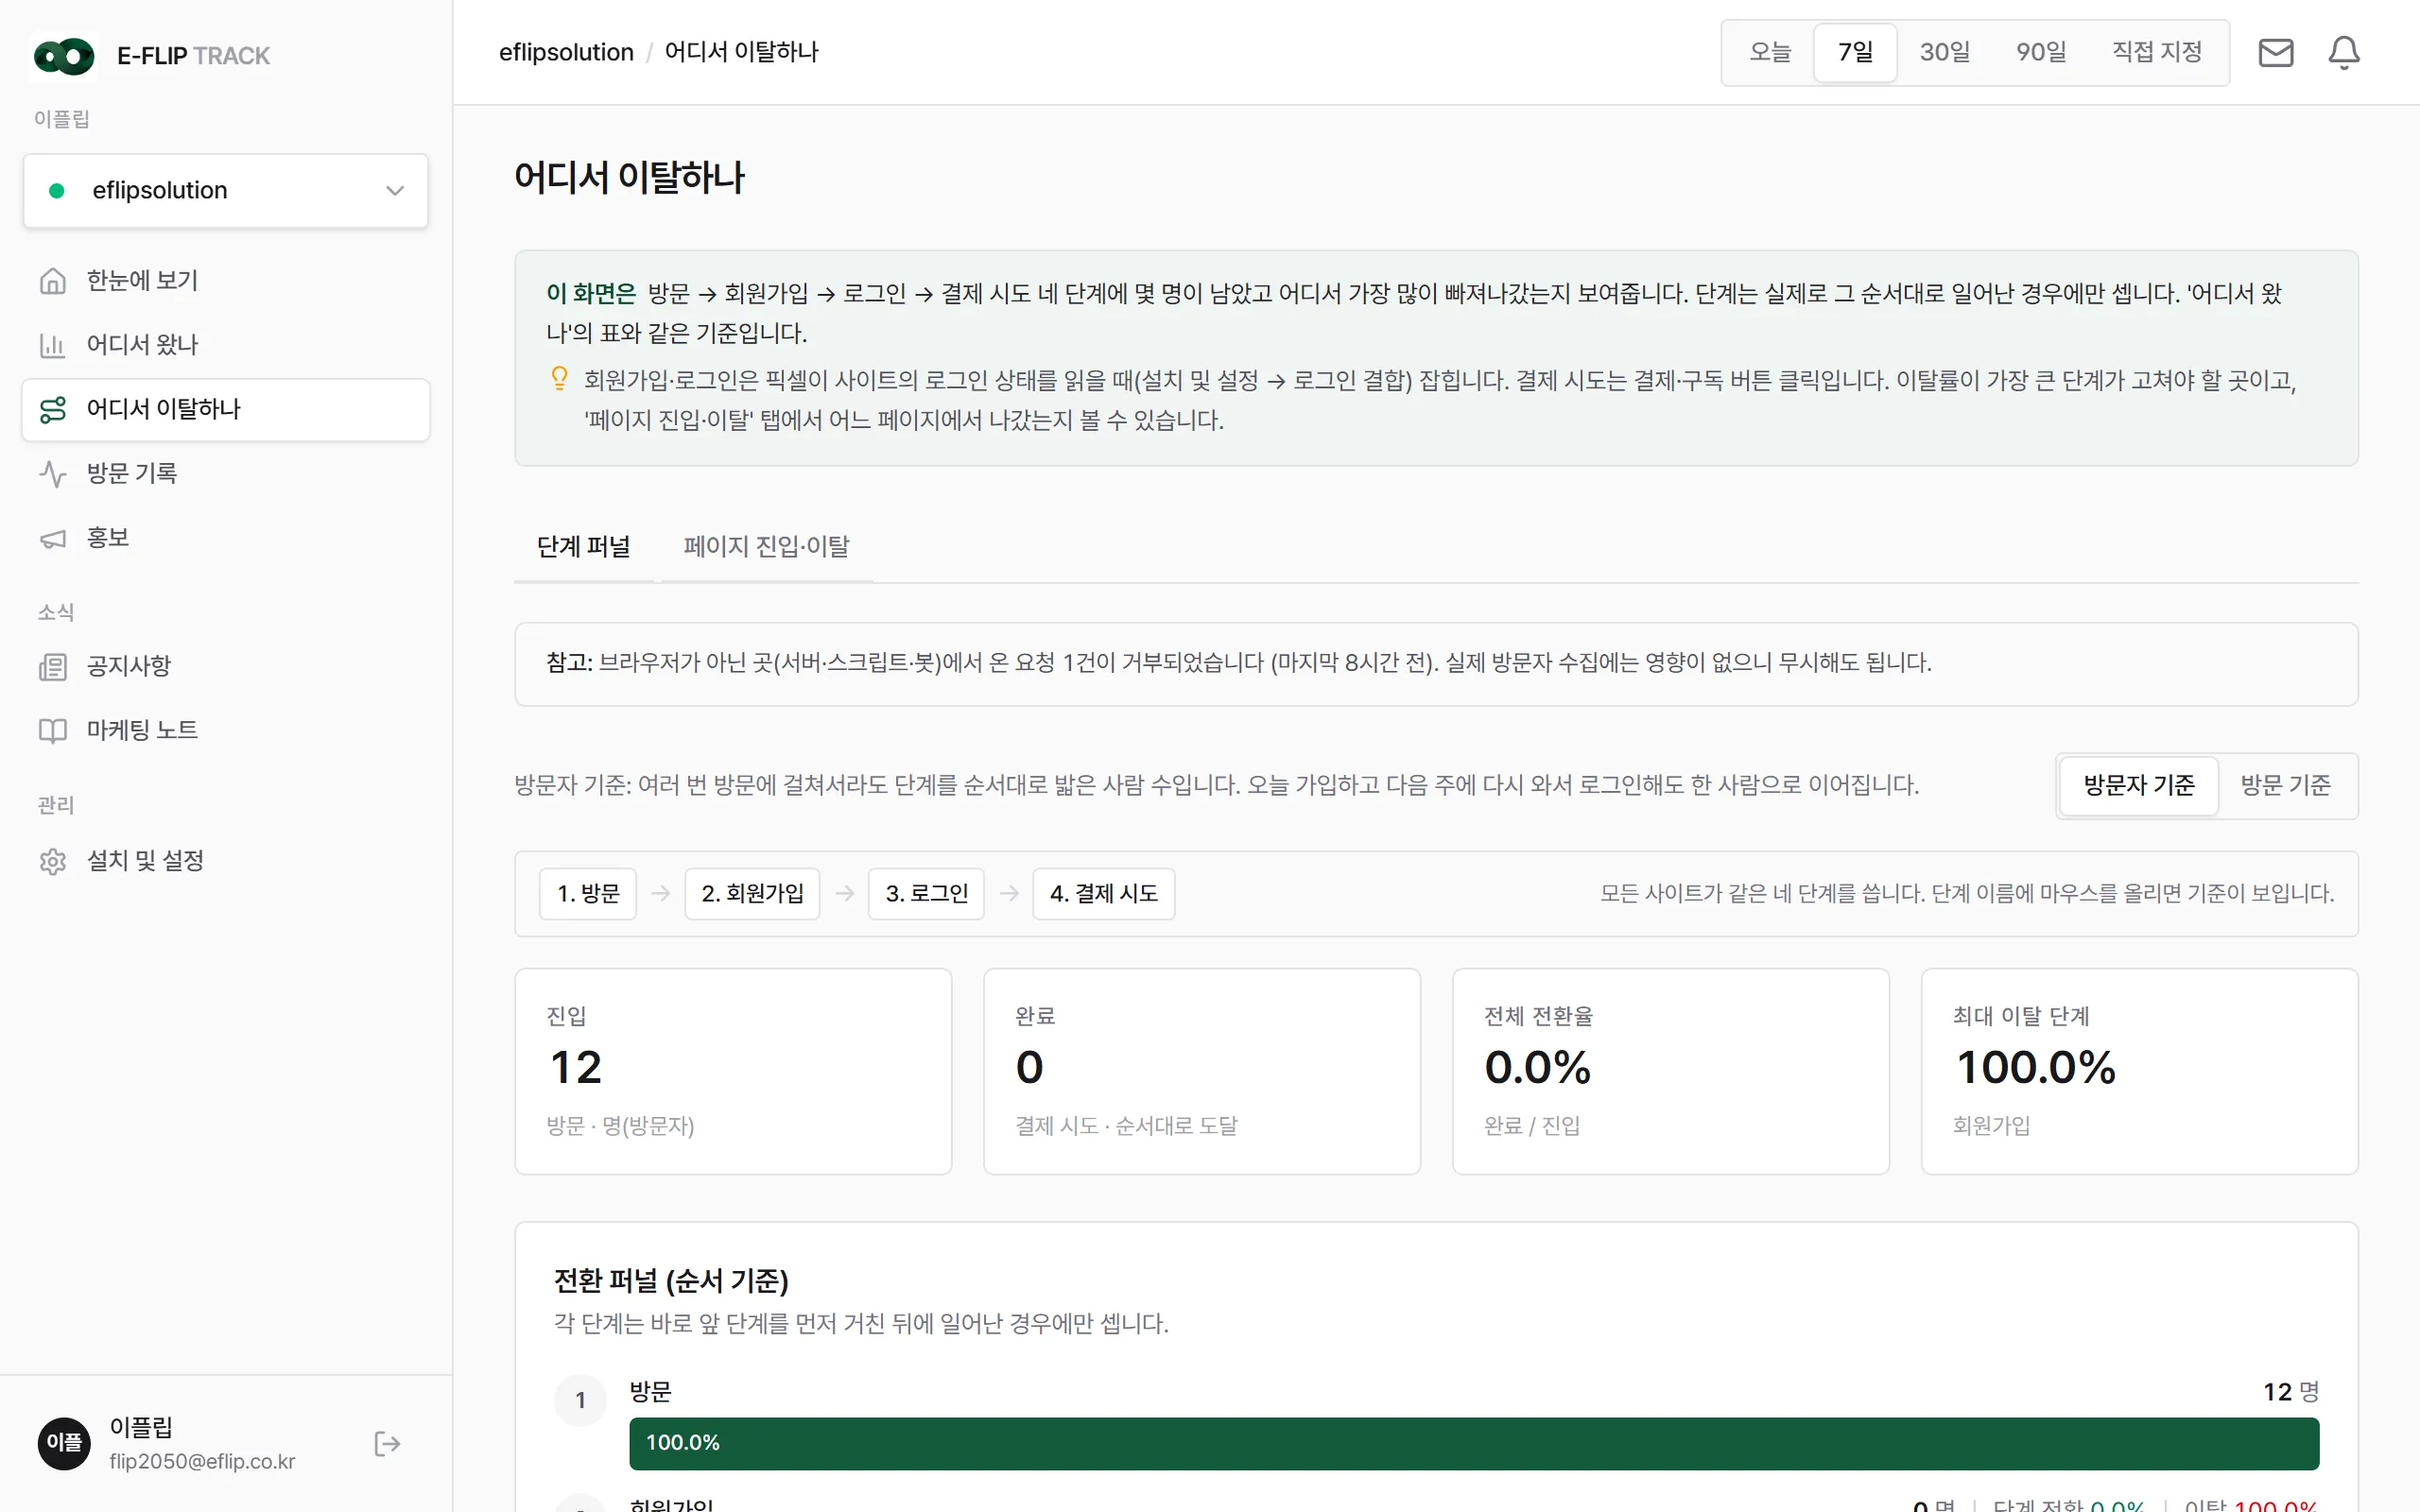Click the 전체 전환율 0.0% card
This screenshot has width=2420, height=1512.
tap(1670, 1071)
